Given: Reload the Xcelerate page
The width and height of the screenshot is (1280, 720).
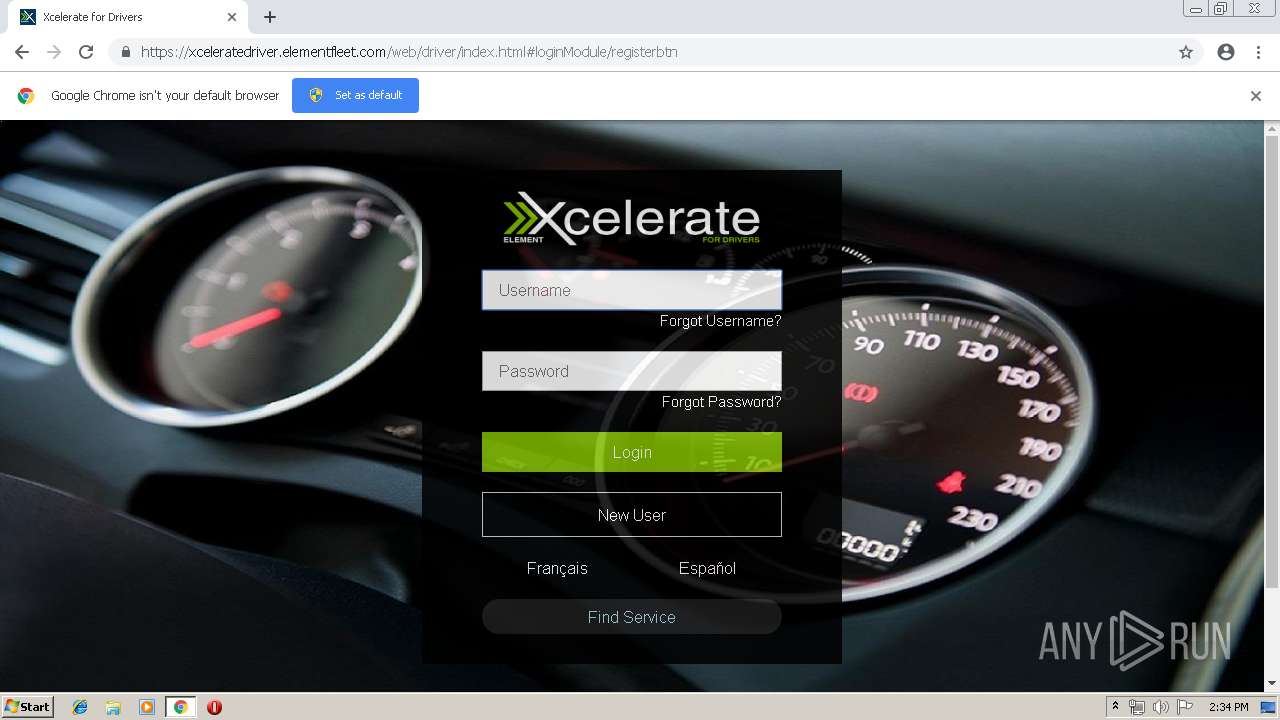Looking at the screenshot, I should [86, 52].
